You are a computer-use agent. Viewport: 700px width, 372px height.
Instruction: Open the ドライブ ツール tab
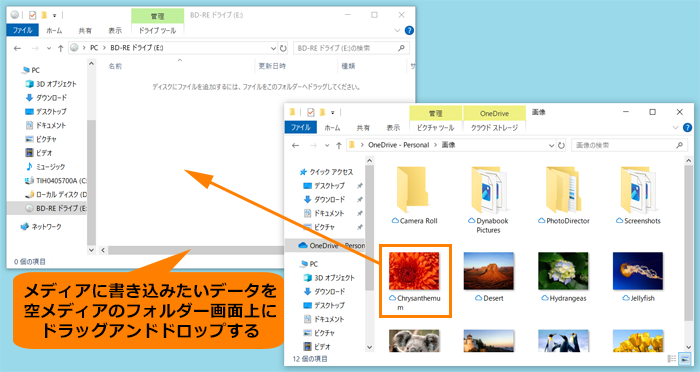pos(157,30)
